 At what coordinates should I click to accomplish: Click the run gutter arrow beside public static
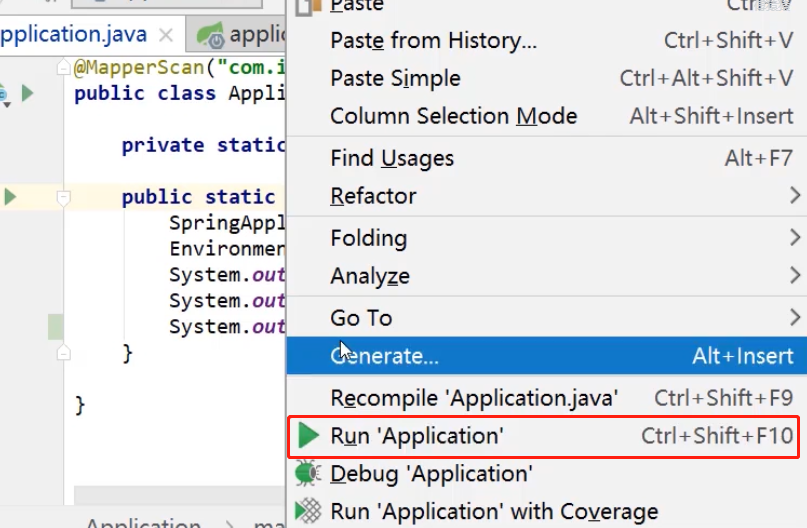point(10,197)
